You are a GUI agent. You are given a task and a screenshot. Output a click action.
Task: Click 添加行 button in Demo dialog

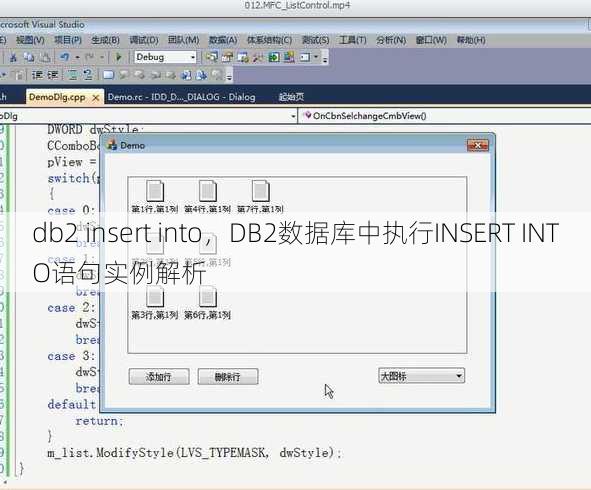(x=159, y=377)
